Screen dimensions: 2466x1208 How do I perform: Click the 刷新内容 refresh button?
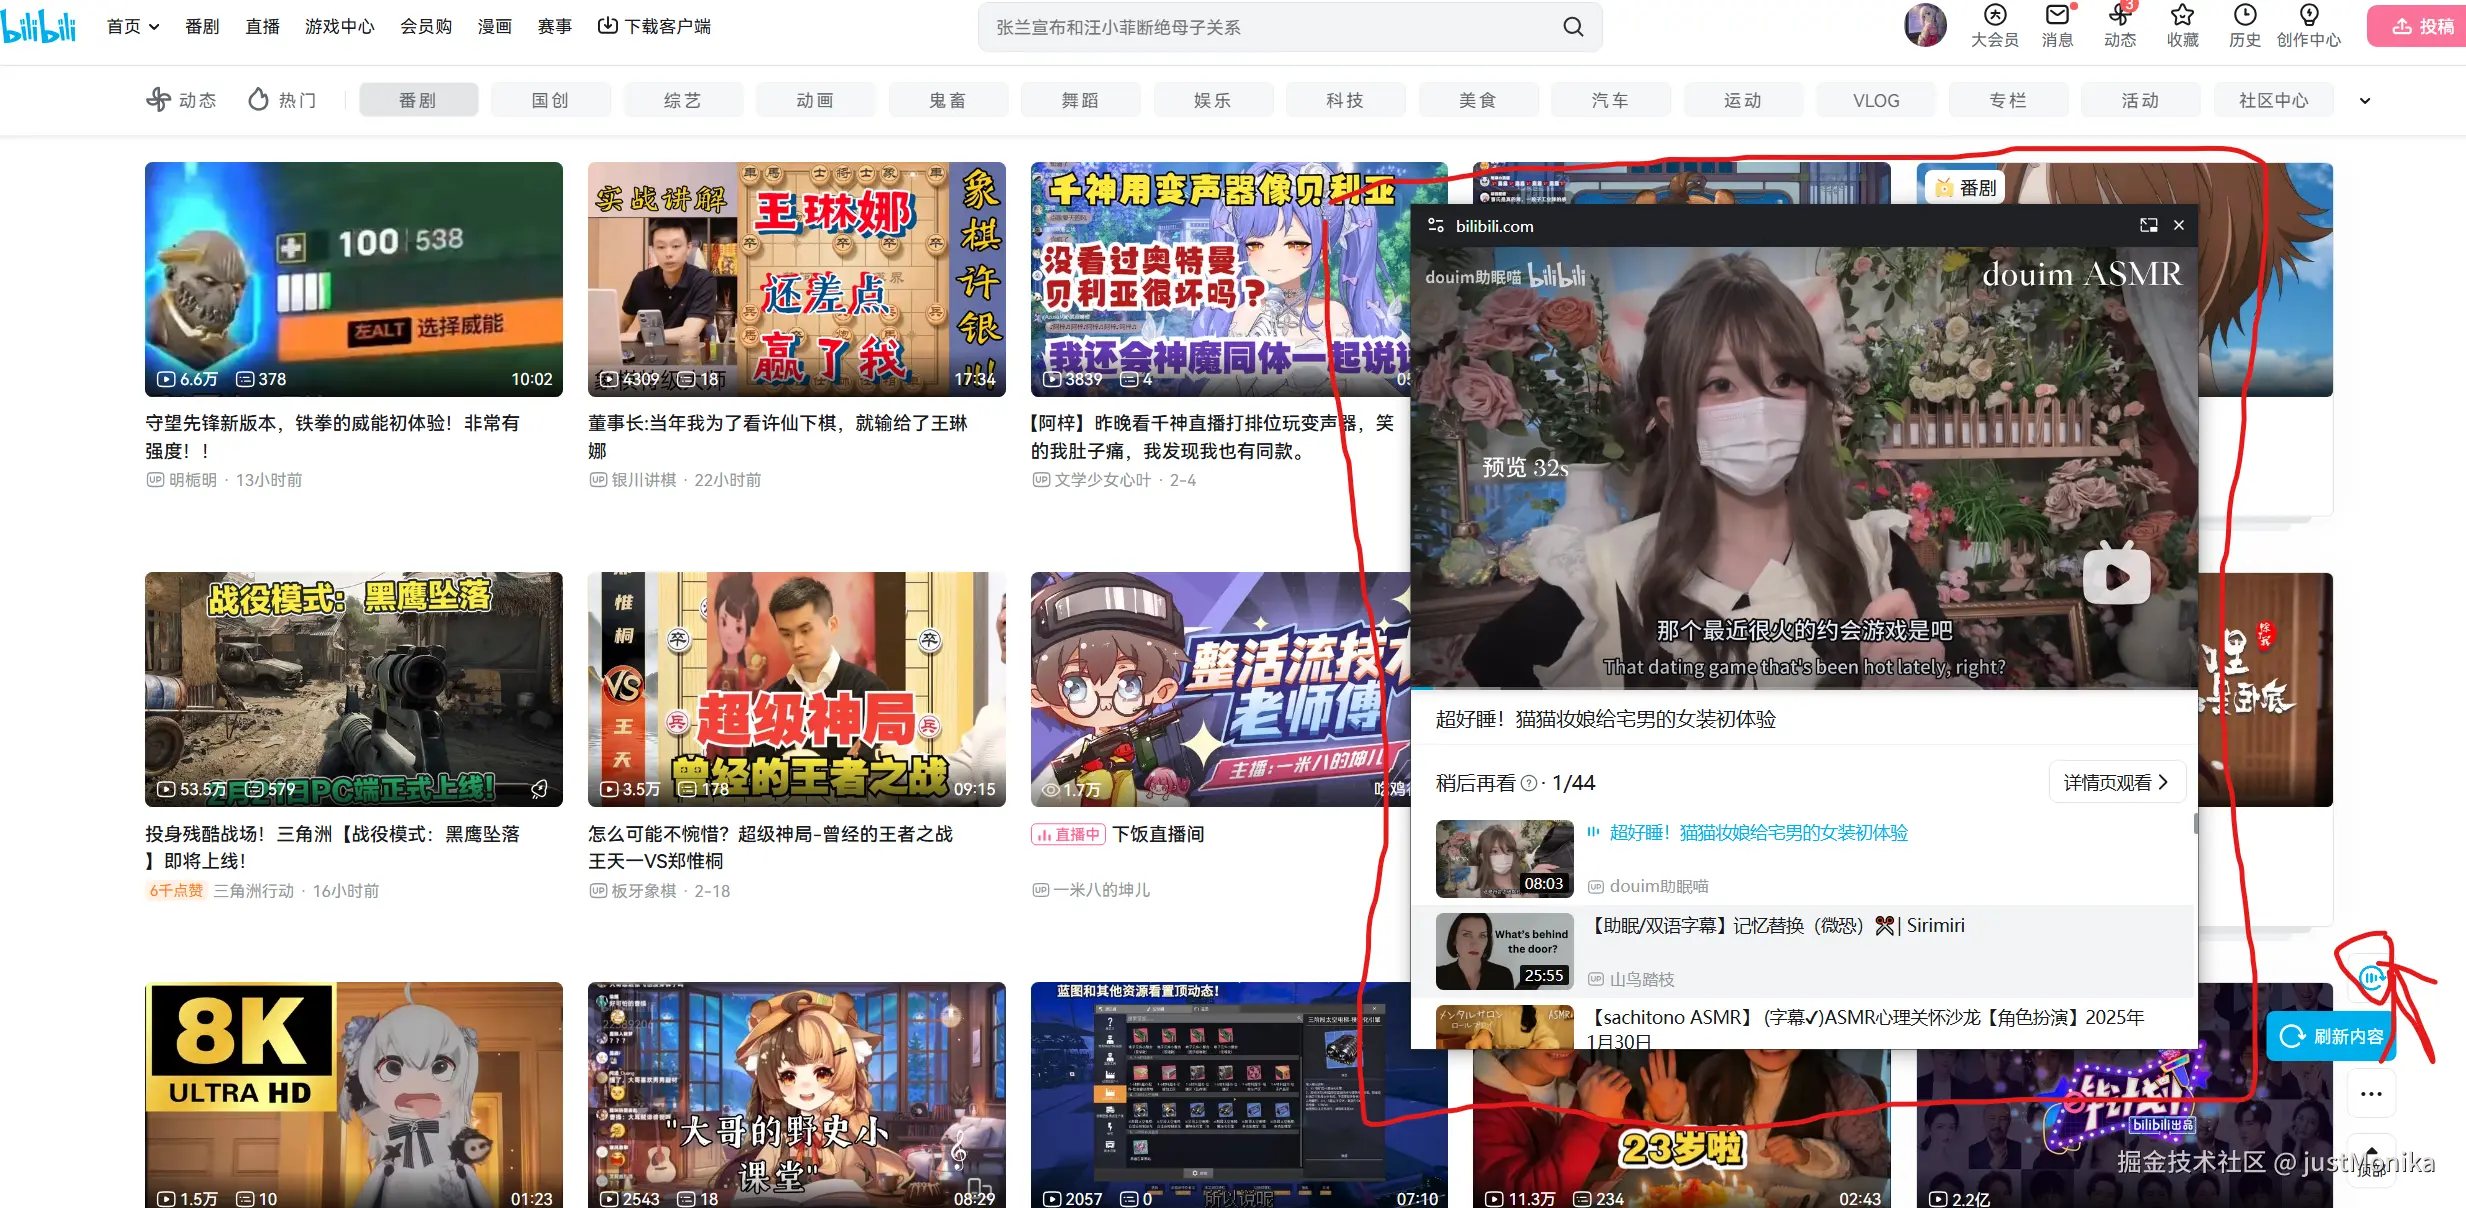click(x=2330, y=1036)
